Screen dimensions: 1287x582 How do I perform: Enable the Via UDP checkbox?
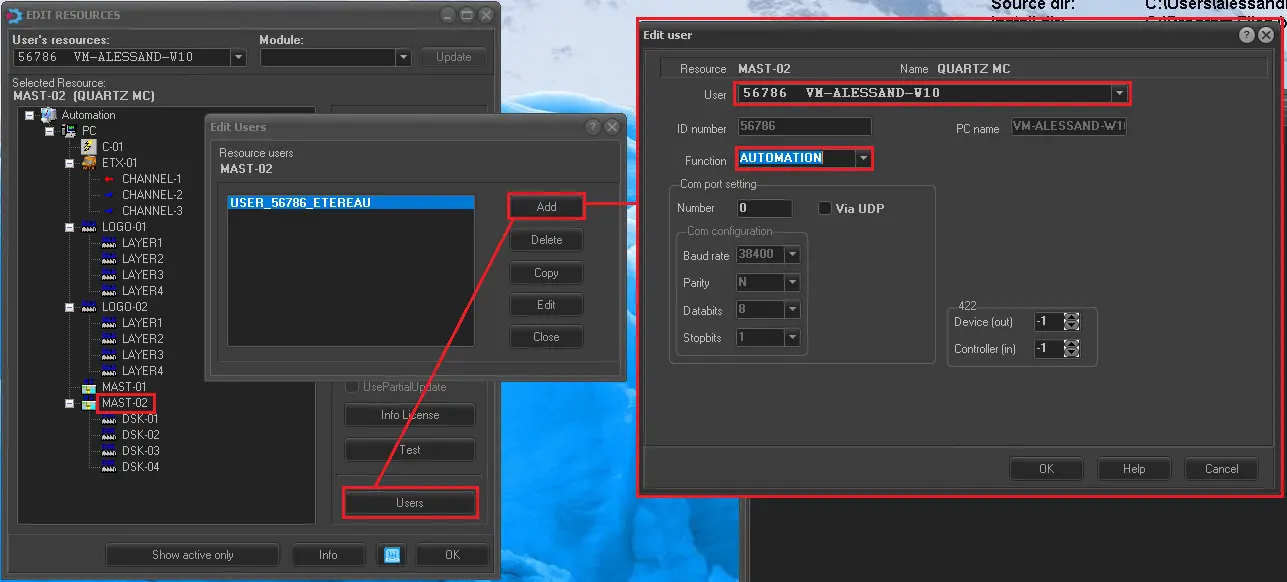825,209
